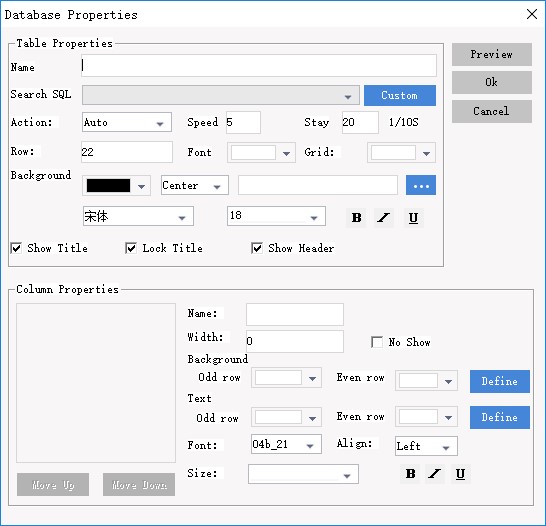This screenshot has width=546, height=526.
Task: Click the Speed input field
Action: (243, 122)
